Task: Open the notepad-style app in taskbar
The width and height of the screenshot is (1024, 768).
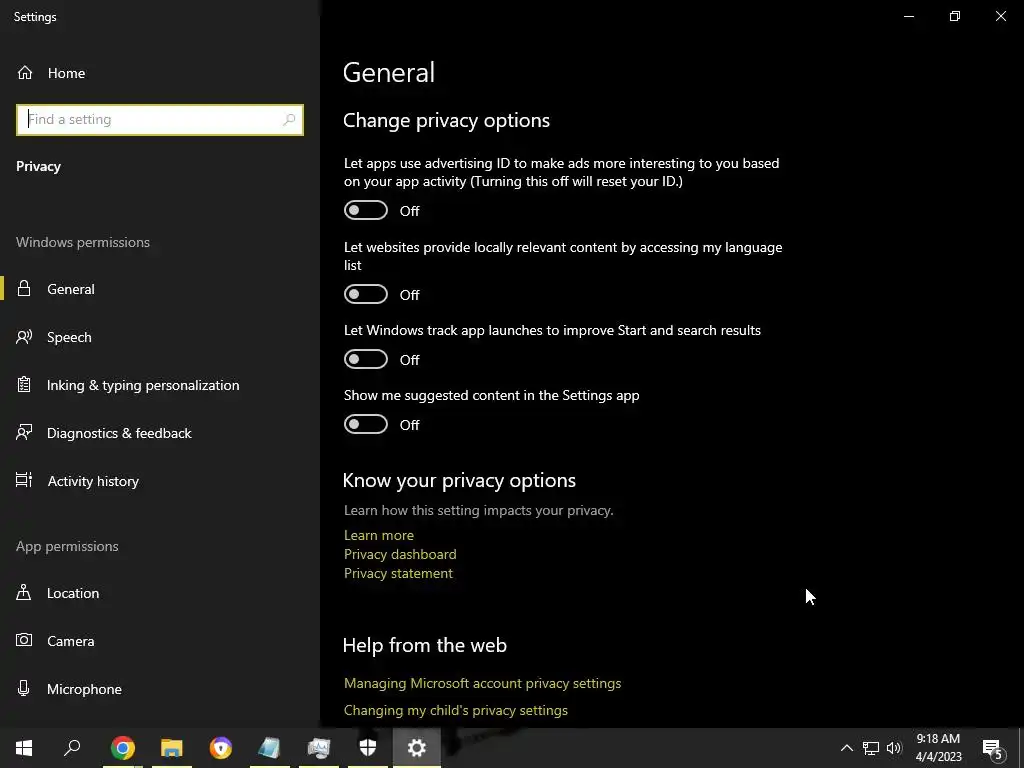Action: coord(269,748)
